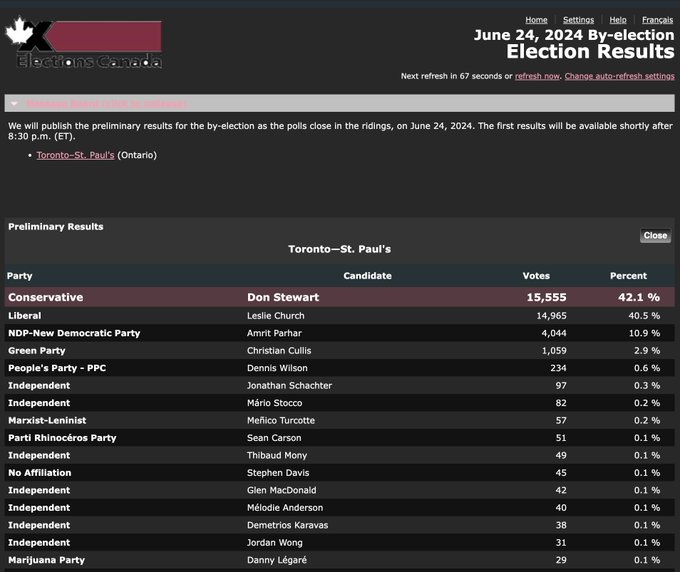680x572 pixels.
Task: Click the Party column header
Action: click(20, 276)
